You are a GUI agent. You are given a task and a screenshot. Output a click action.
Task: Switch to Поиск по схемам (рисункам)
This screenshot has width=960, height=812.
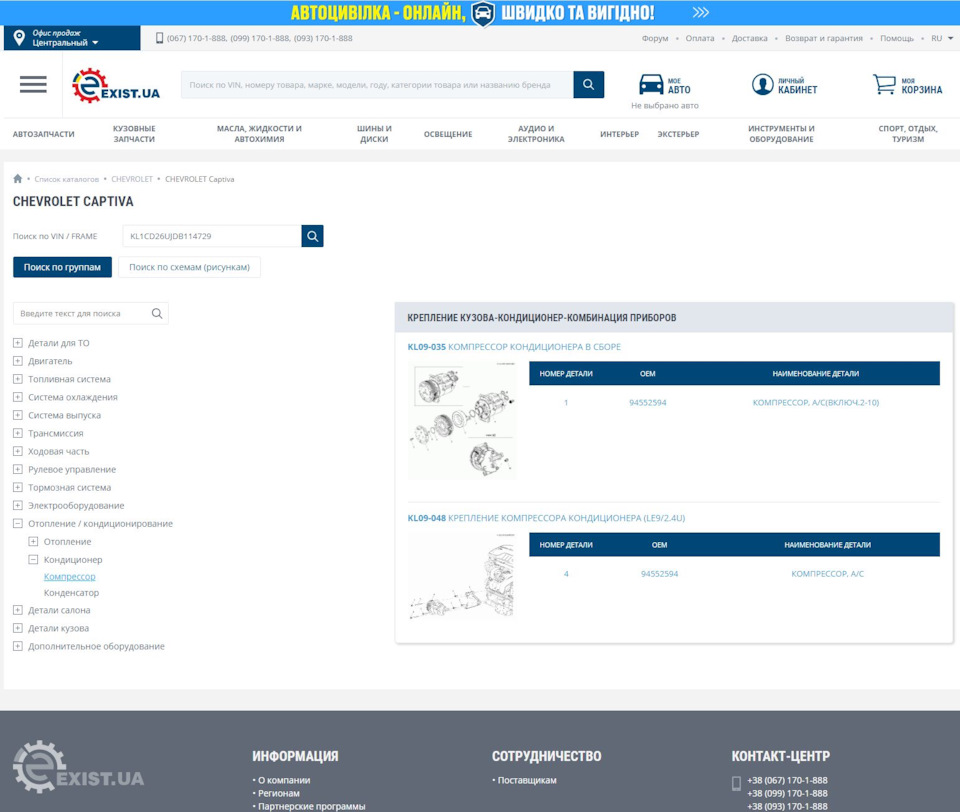coord(189,267)
